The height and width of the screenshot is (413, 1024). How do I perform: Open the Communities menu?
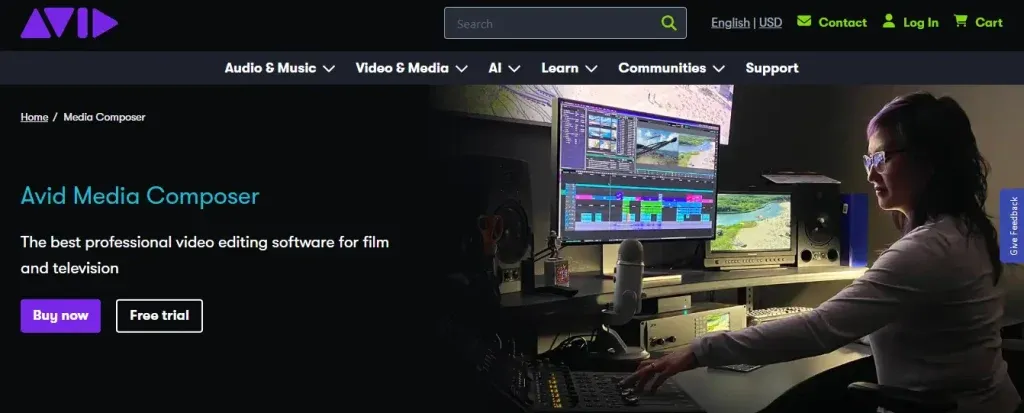(662, 68)
